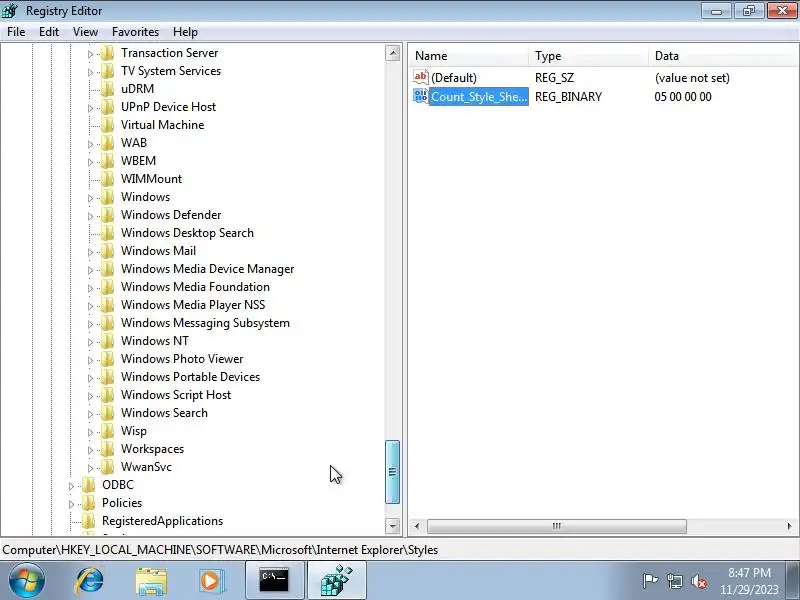
Task: Select the Policies tree item
Action: [x=122, y=503]
